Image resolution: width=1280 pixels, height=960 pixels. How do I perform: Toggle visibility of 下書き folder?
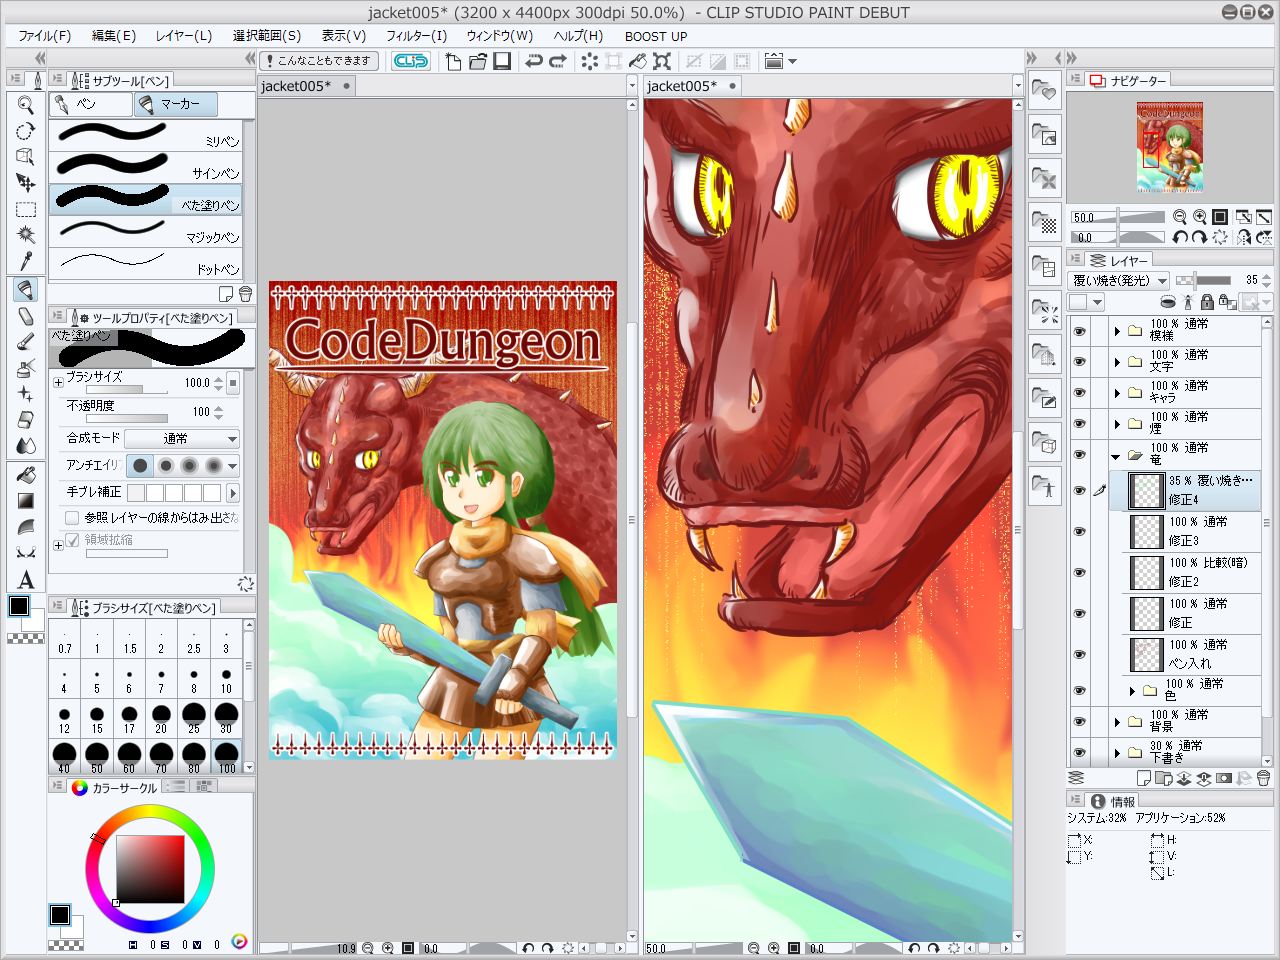click(1079, 752)
